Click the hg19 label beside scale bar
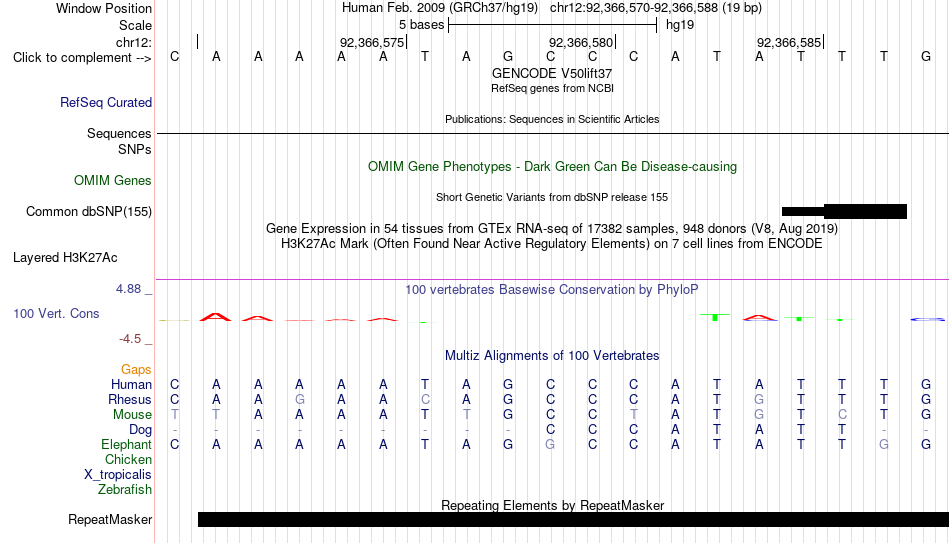The height and width of the screenshot is (543, 950). [680, 25]
